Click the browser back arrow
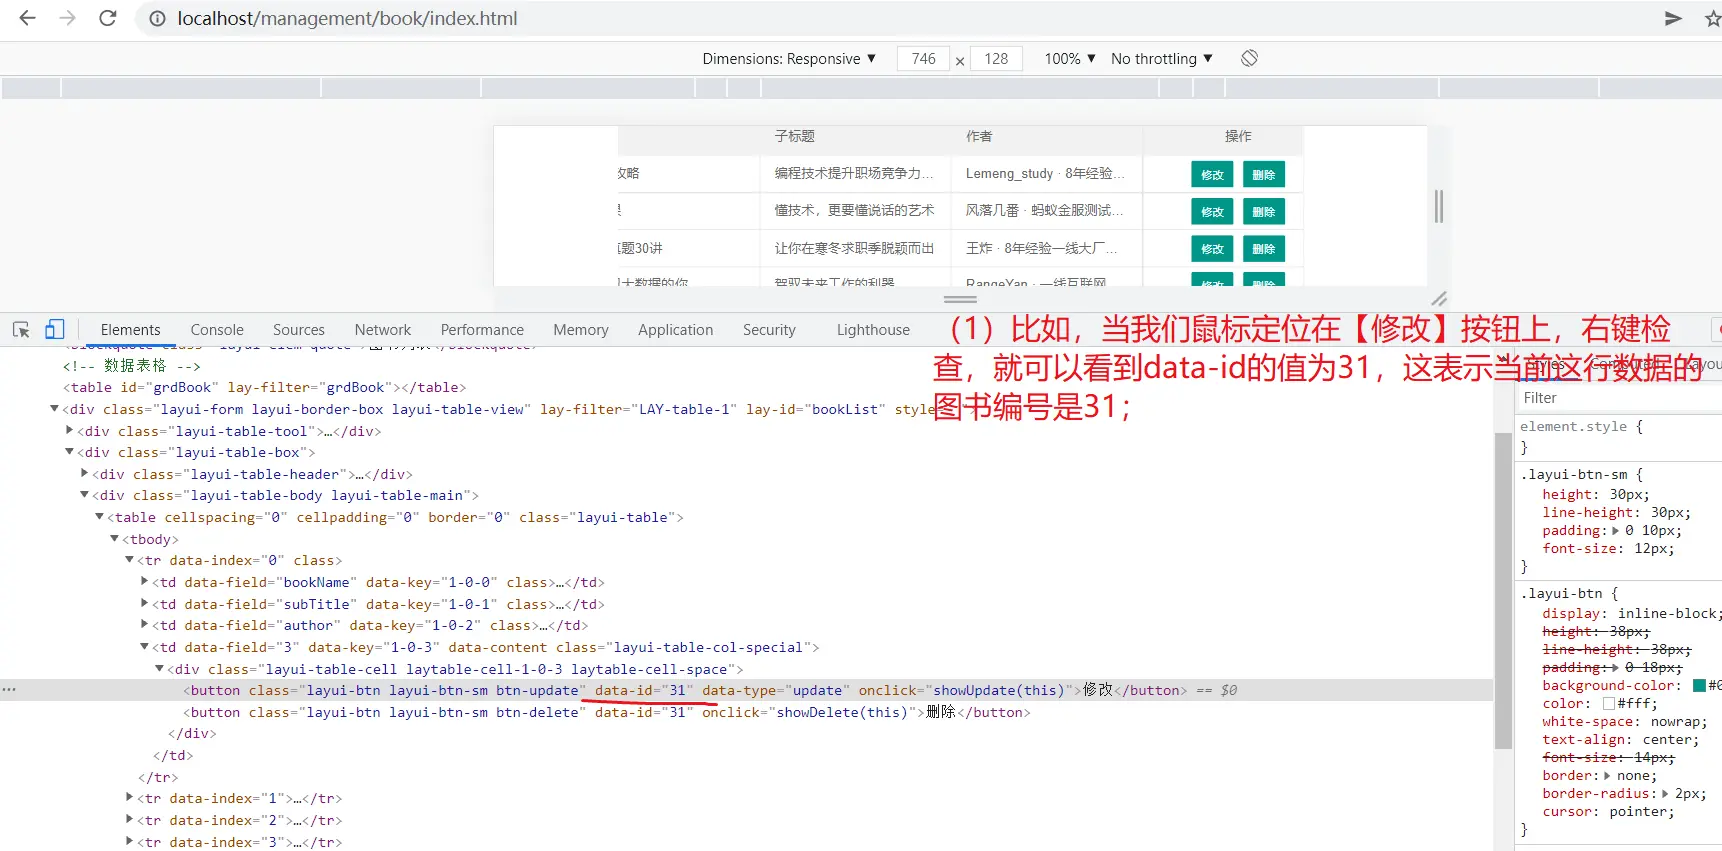Image resolution: width=1722 pixels, height=851 pixels. [x=27, y=18]
